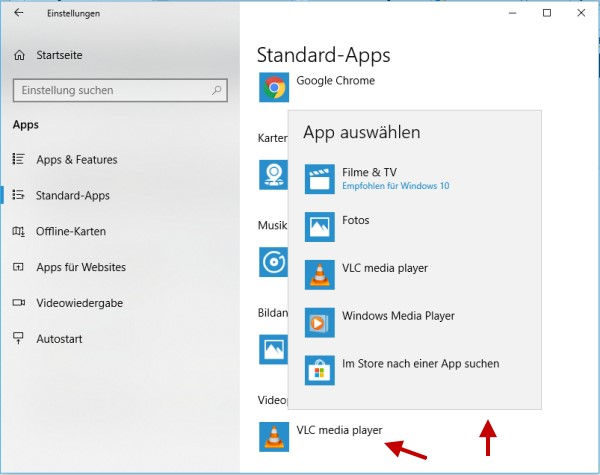The height and width of the screenshot is (475, 600).
Task: Open Standard-Apps section label
Action: tap(73, 196)
